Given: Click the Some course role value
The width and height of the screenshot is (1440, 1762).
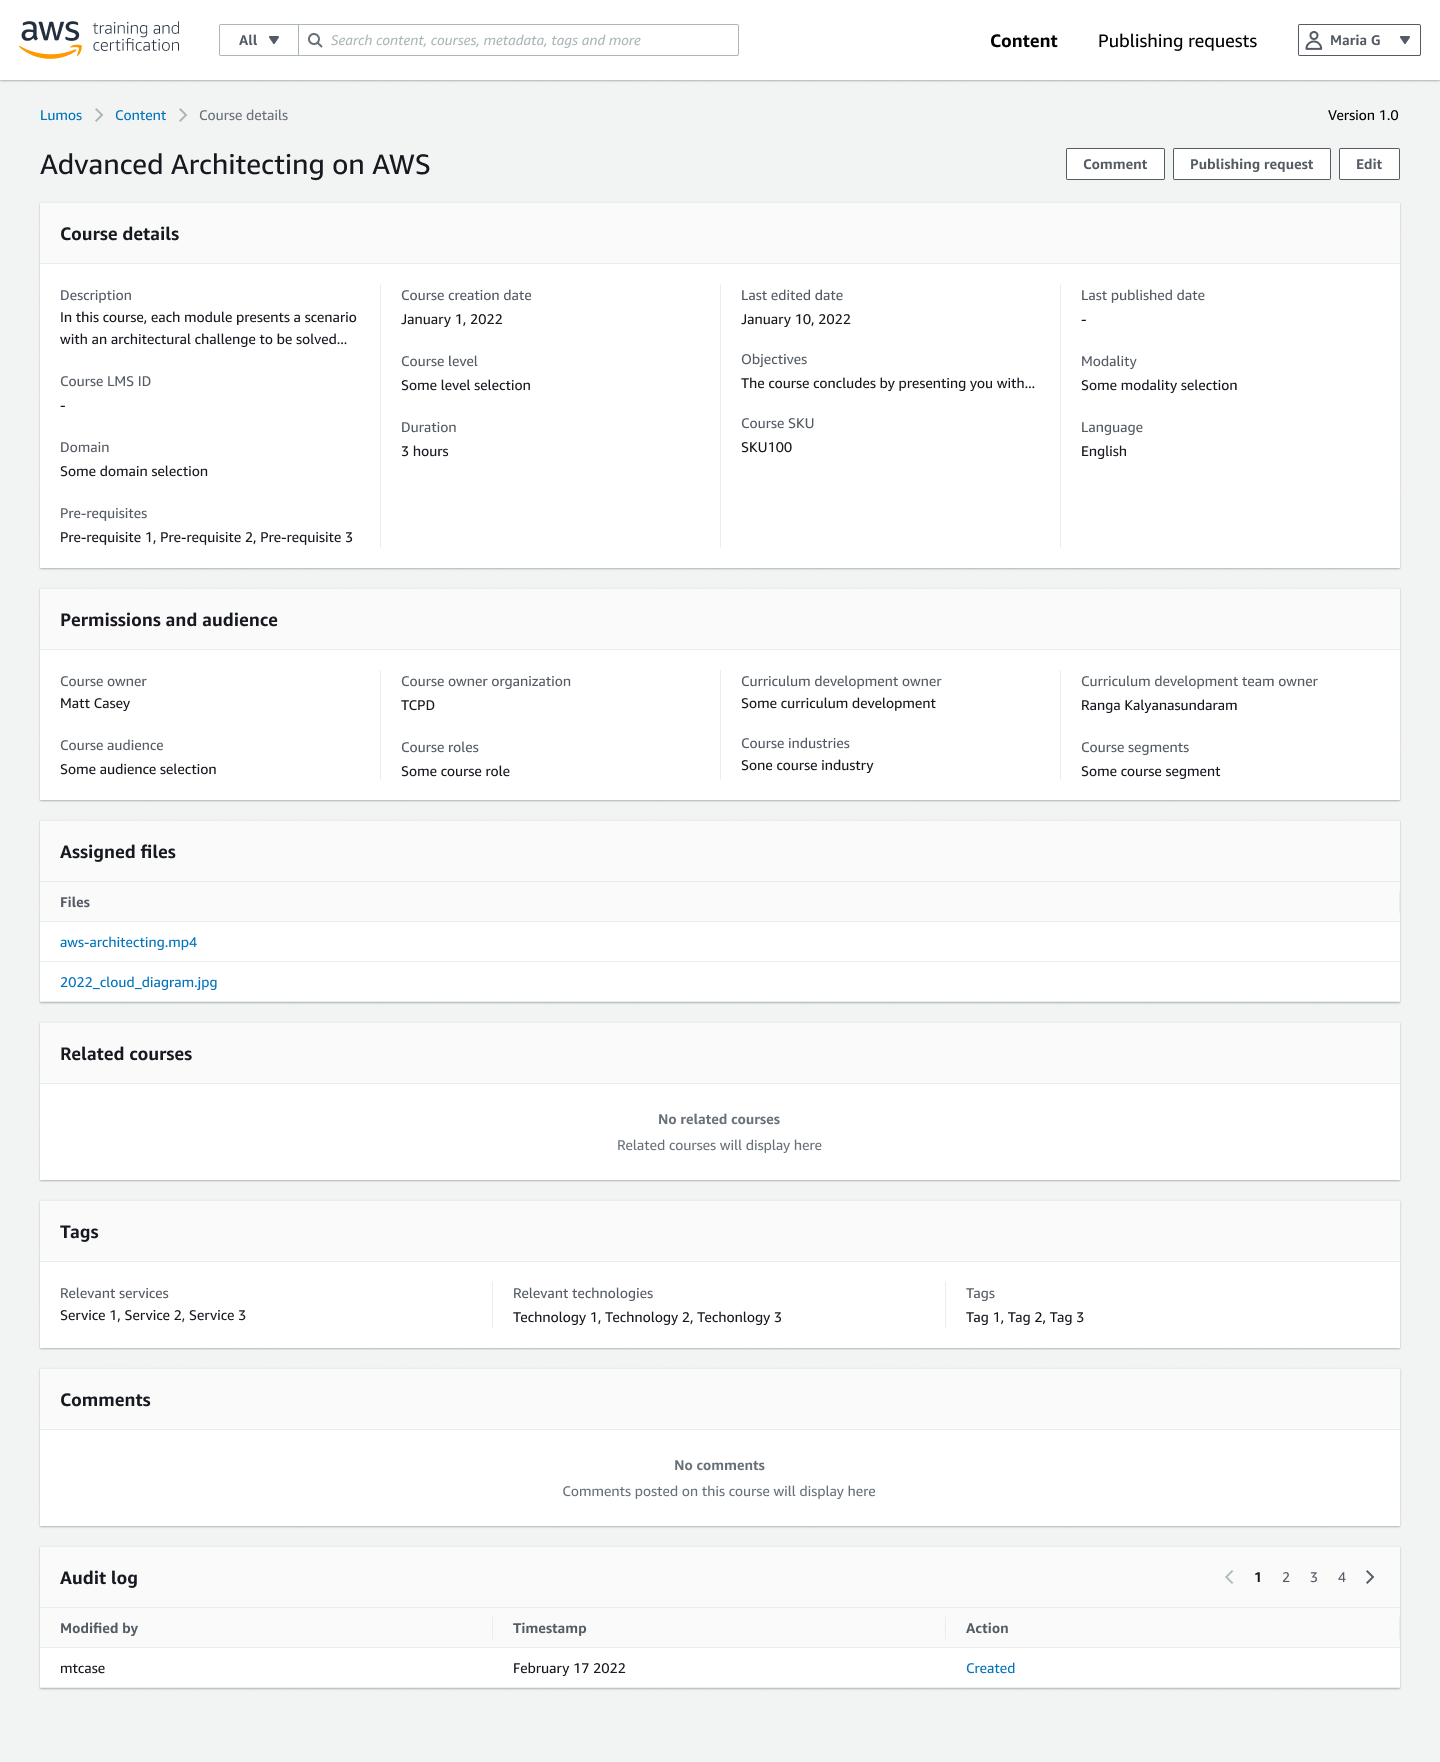Looking at the screenshot, I should click(x=455, y=771).
